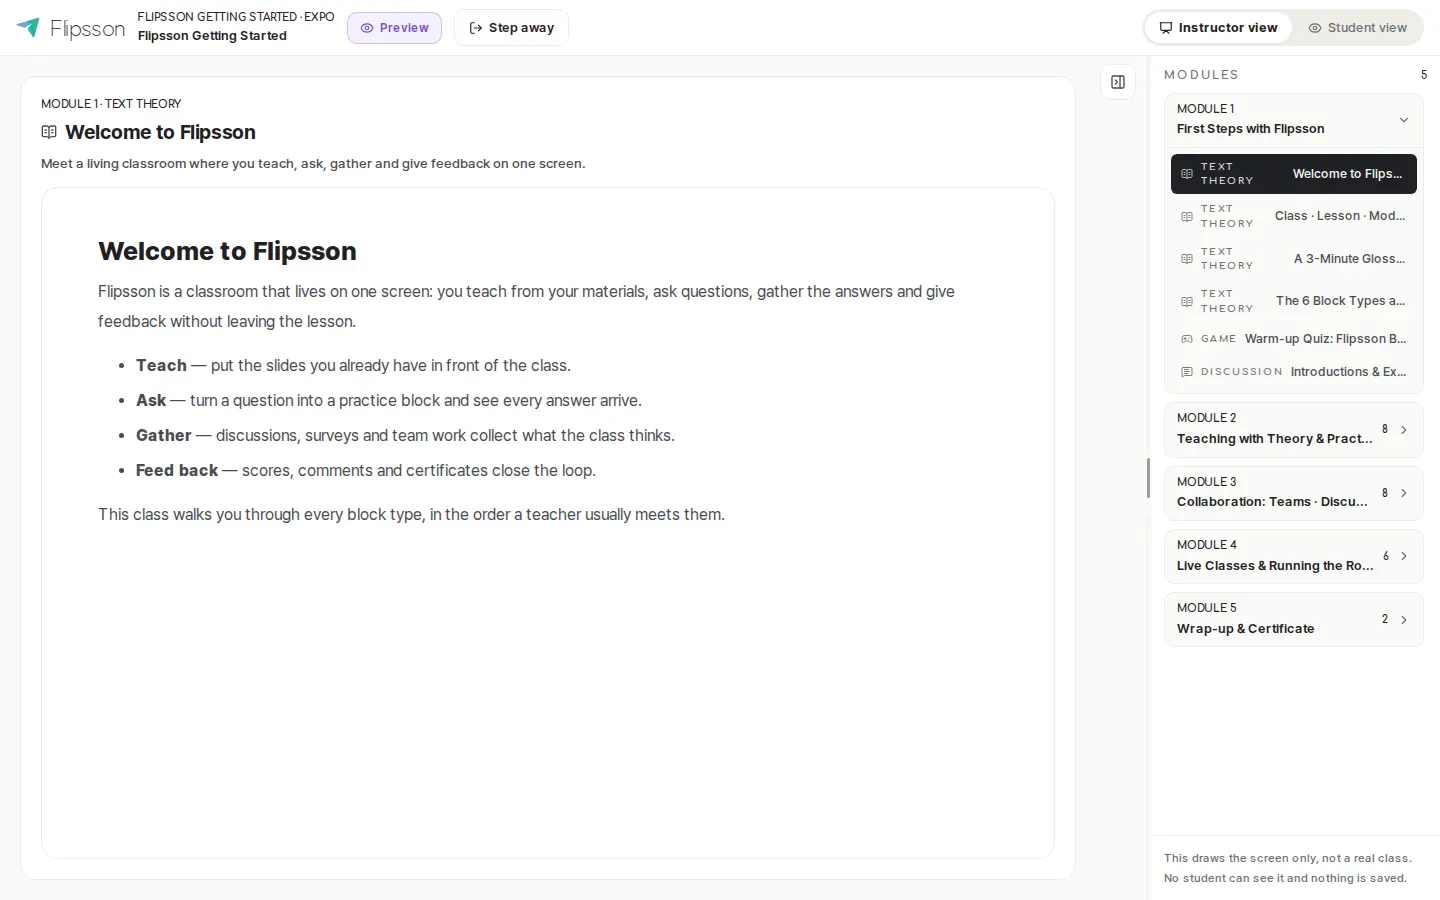Screen dimensions: 1440x900
Task: Click the book icon of Welcome to Flips... row
Action: pyautogui.click(x=1187, y=174)
